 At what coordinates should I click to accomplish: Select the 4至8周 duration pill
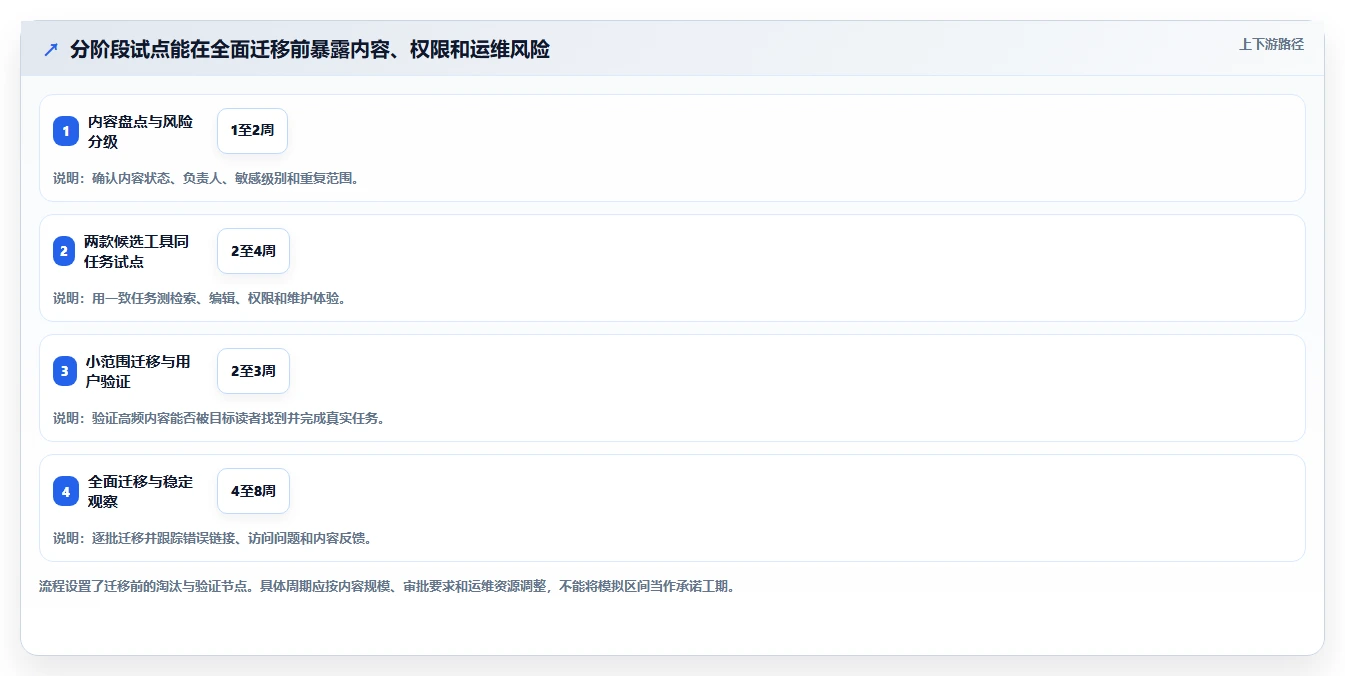coord(253,491)
